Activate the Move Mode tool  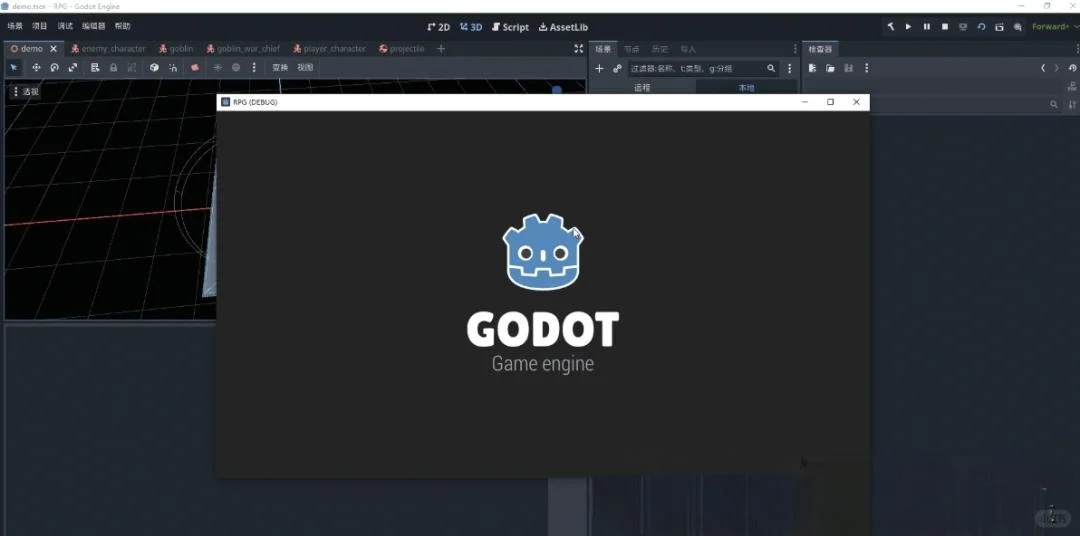click(x=37, y=68)
